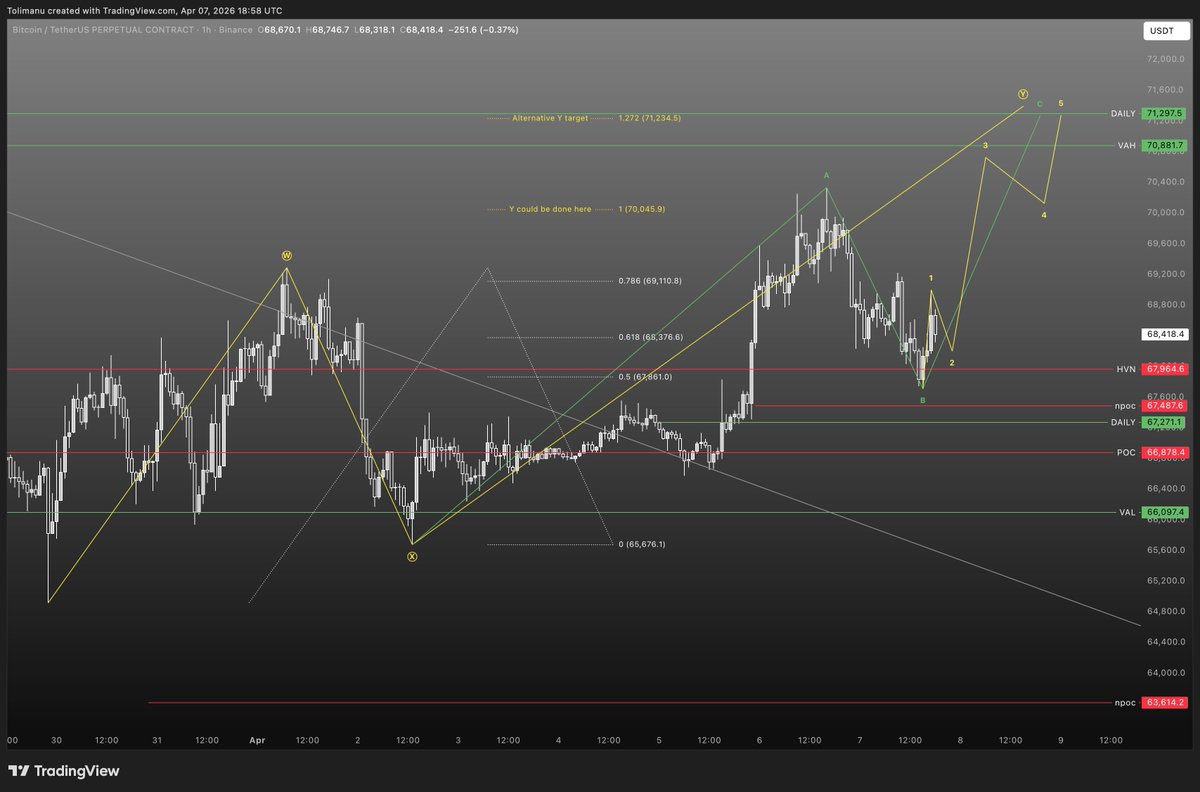
Task: Select the Bitcoin / TetherUS PERPETUAL CONTRACT title
Action: pos(102,30)
